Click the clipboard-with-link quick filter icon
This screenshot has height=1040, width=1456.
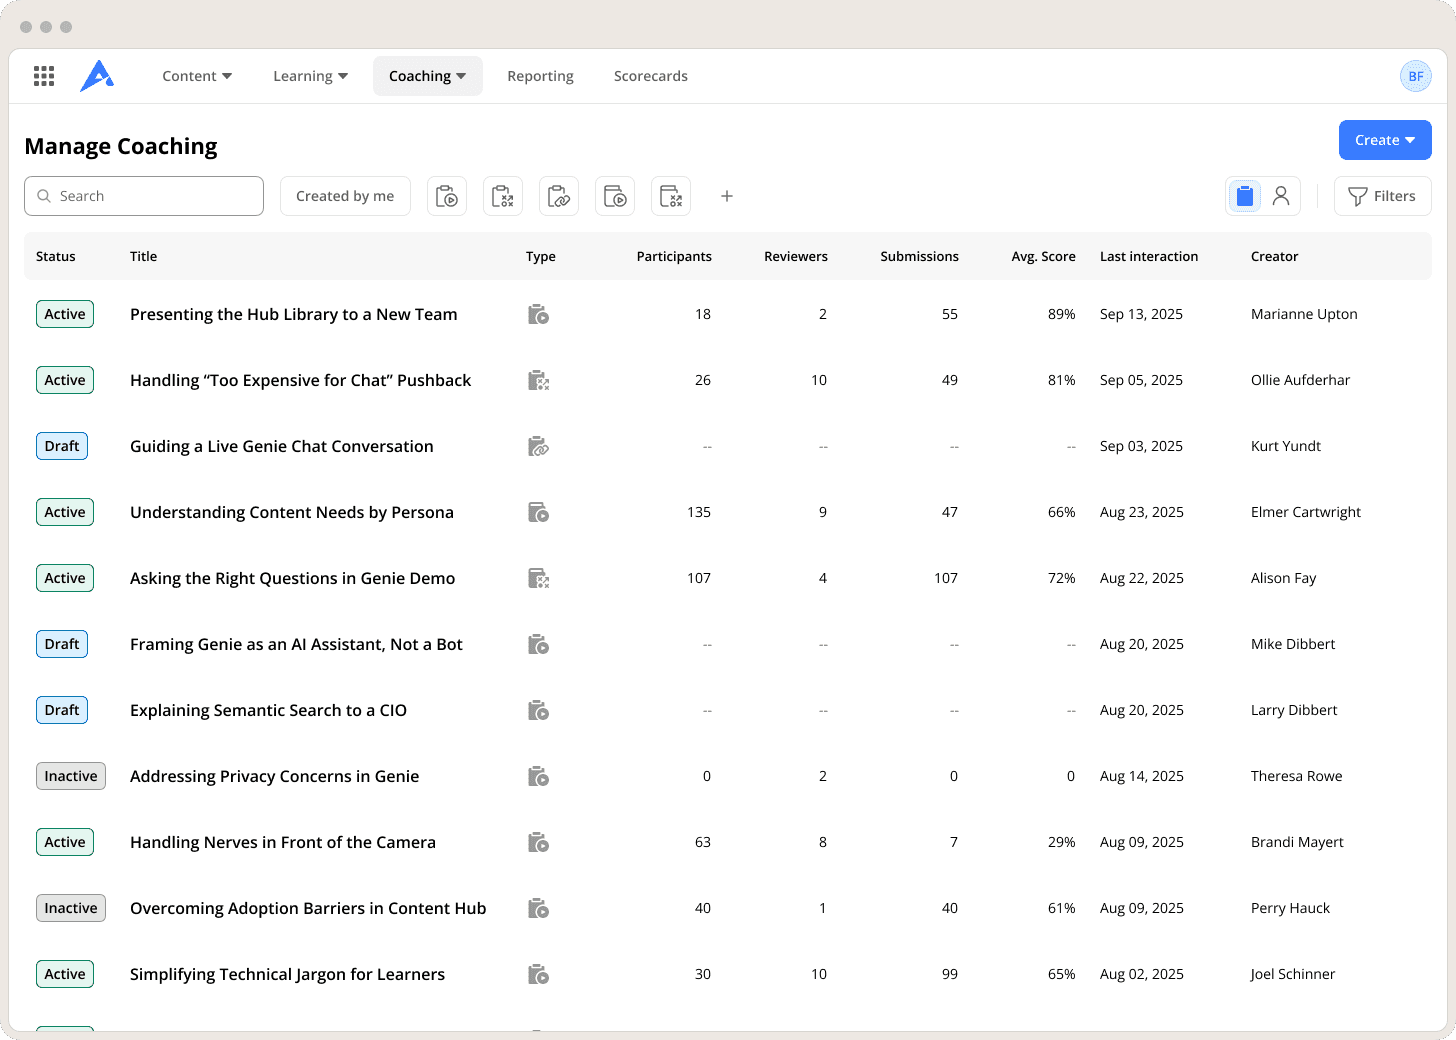[x=559, y=196]
